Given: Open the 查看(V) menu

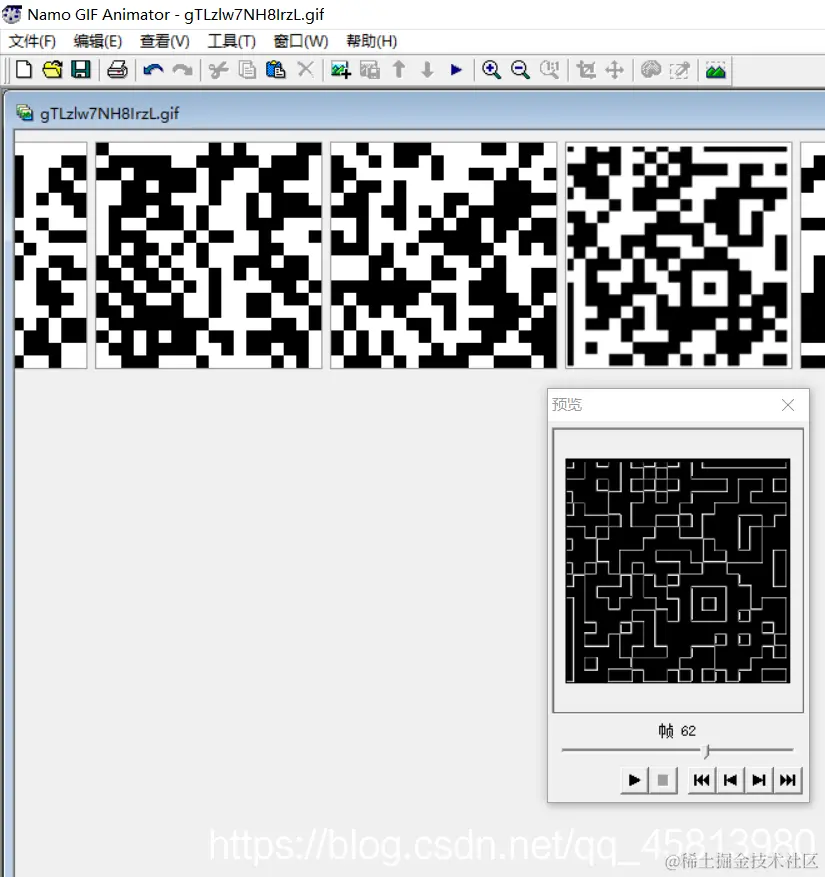Looking at the screenshot, I should click(x=164, y=41).
